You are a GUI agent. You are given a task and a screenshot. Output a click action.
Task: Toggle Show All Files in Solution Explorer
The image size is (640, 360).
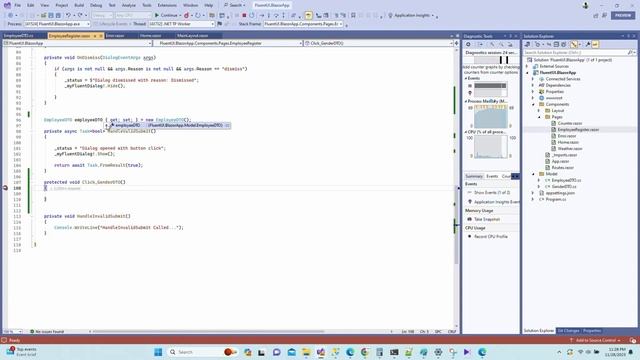(x=564, y=44)
